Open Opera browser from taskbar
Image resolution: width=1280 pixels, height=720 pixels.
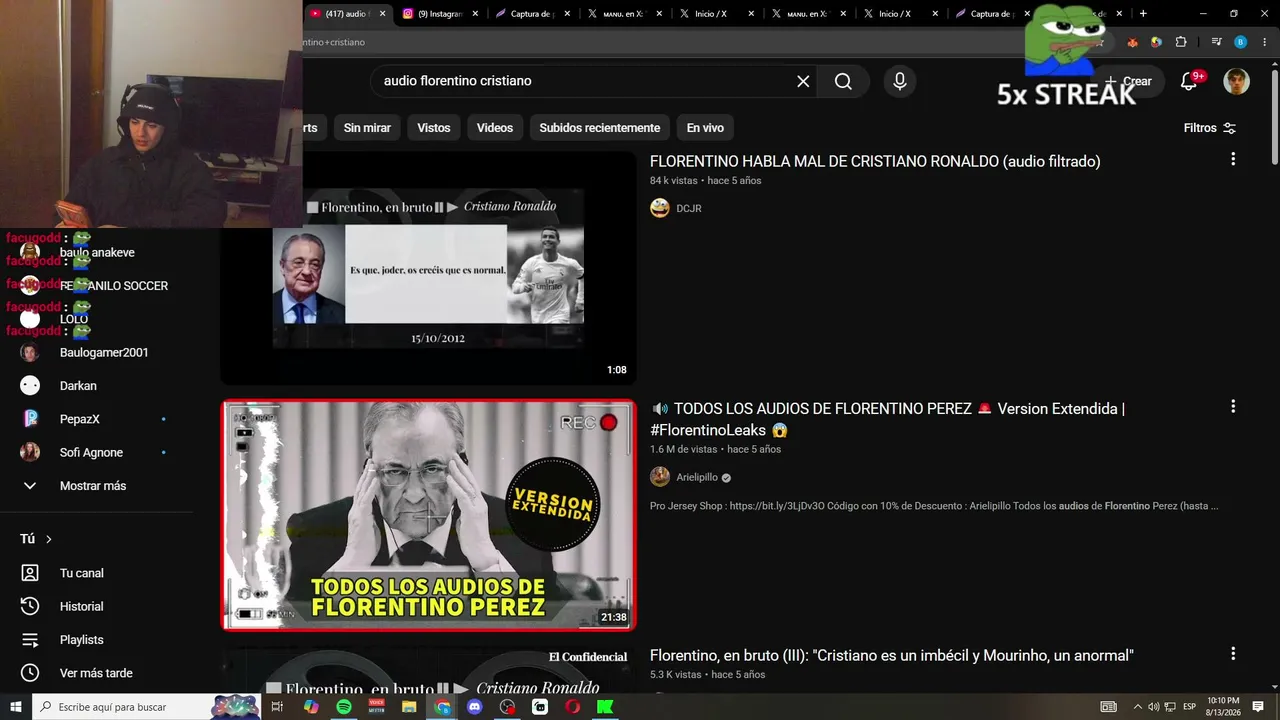point(573,707)
